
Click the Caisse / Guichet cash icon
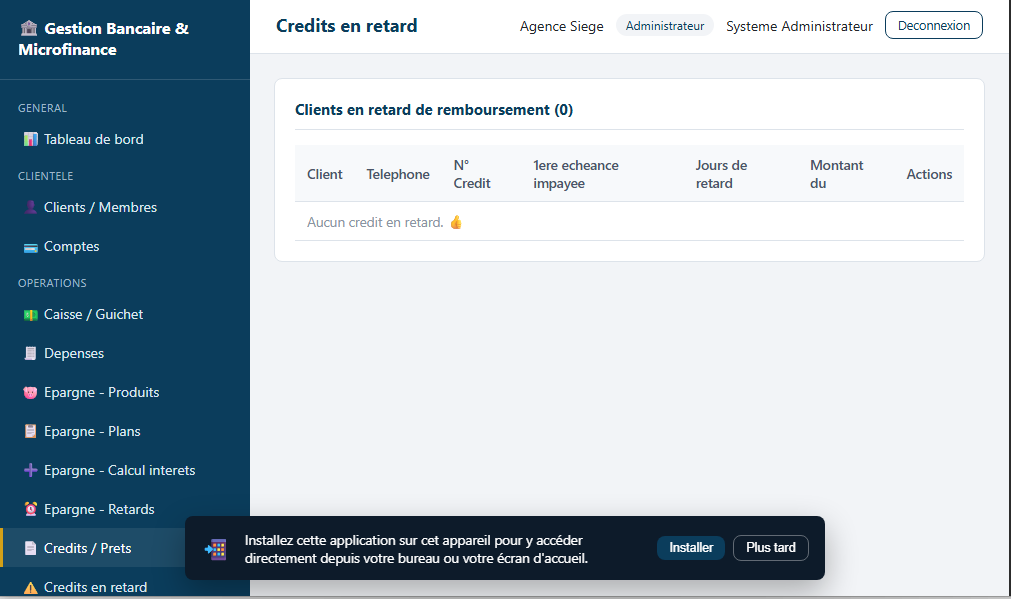[x=30, y=315]
